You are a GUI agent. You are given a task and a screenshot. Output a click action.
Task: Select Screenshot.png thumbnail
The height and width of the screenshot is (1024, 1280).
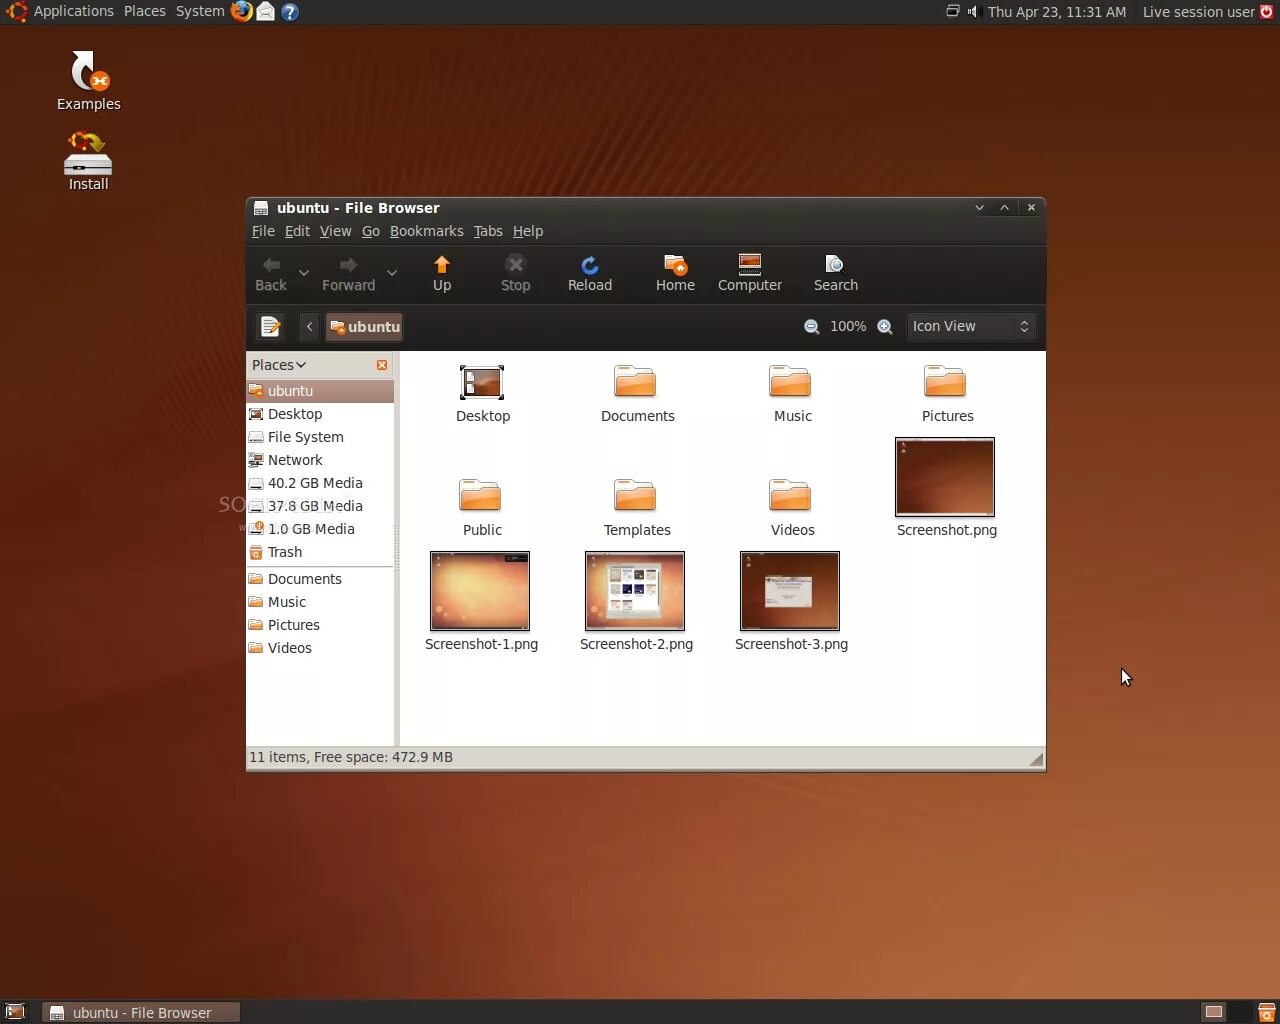click(945, 477)
